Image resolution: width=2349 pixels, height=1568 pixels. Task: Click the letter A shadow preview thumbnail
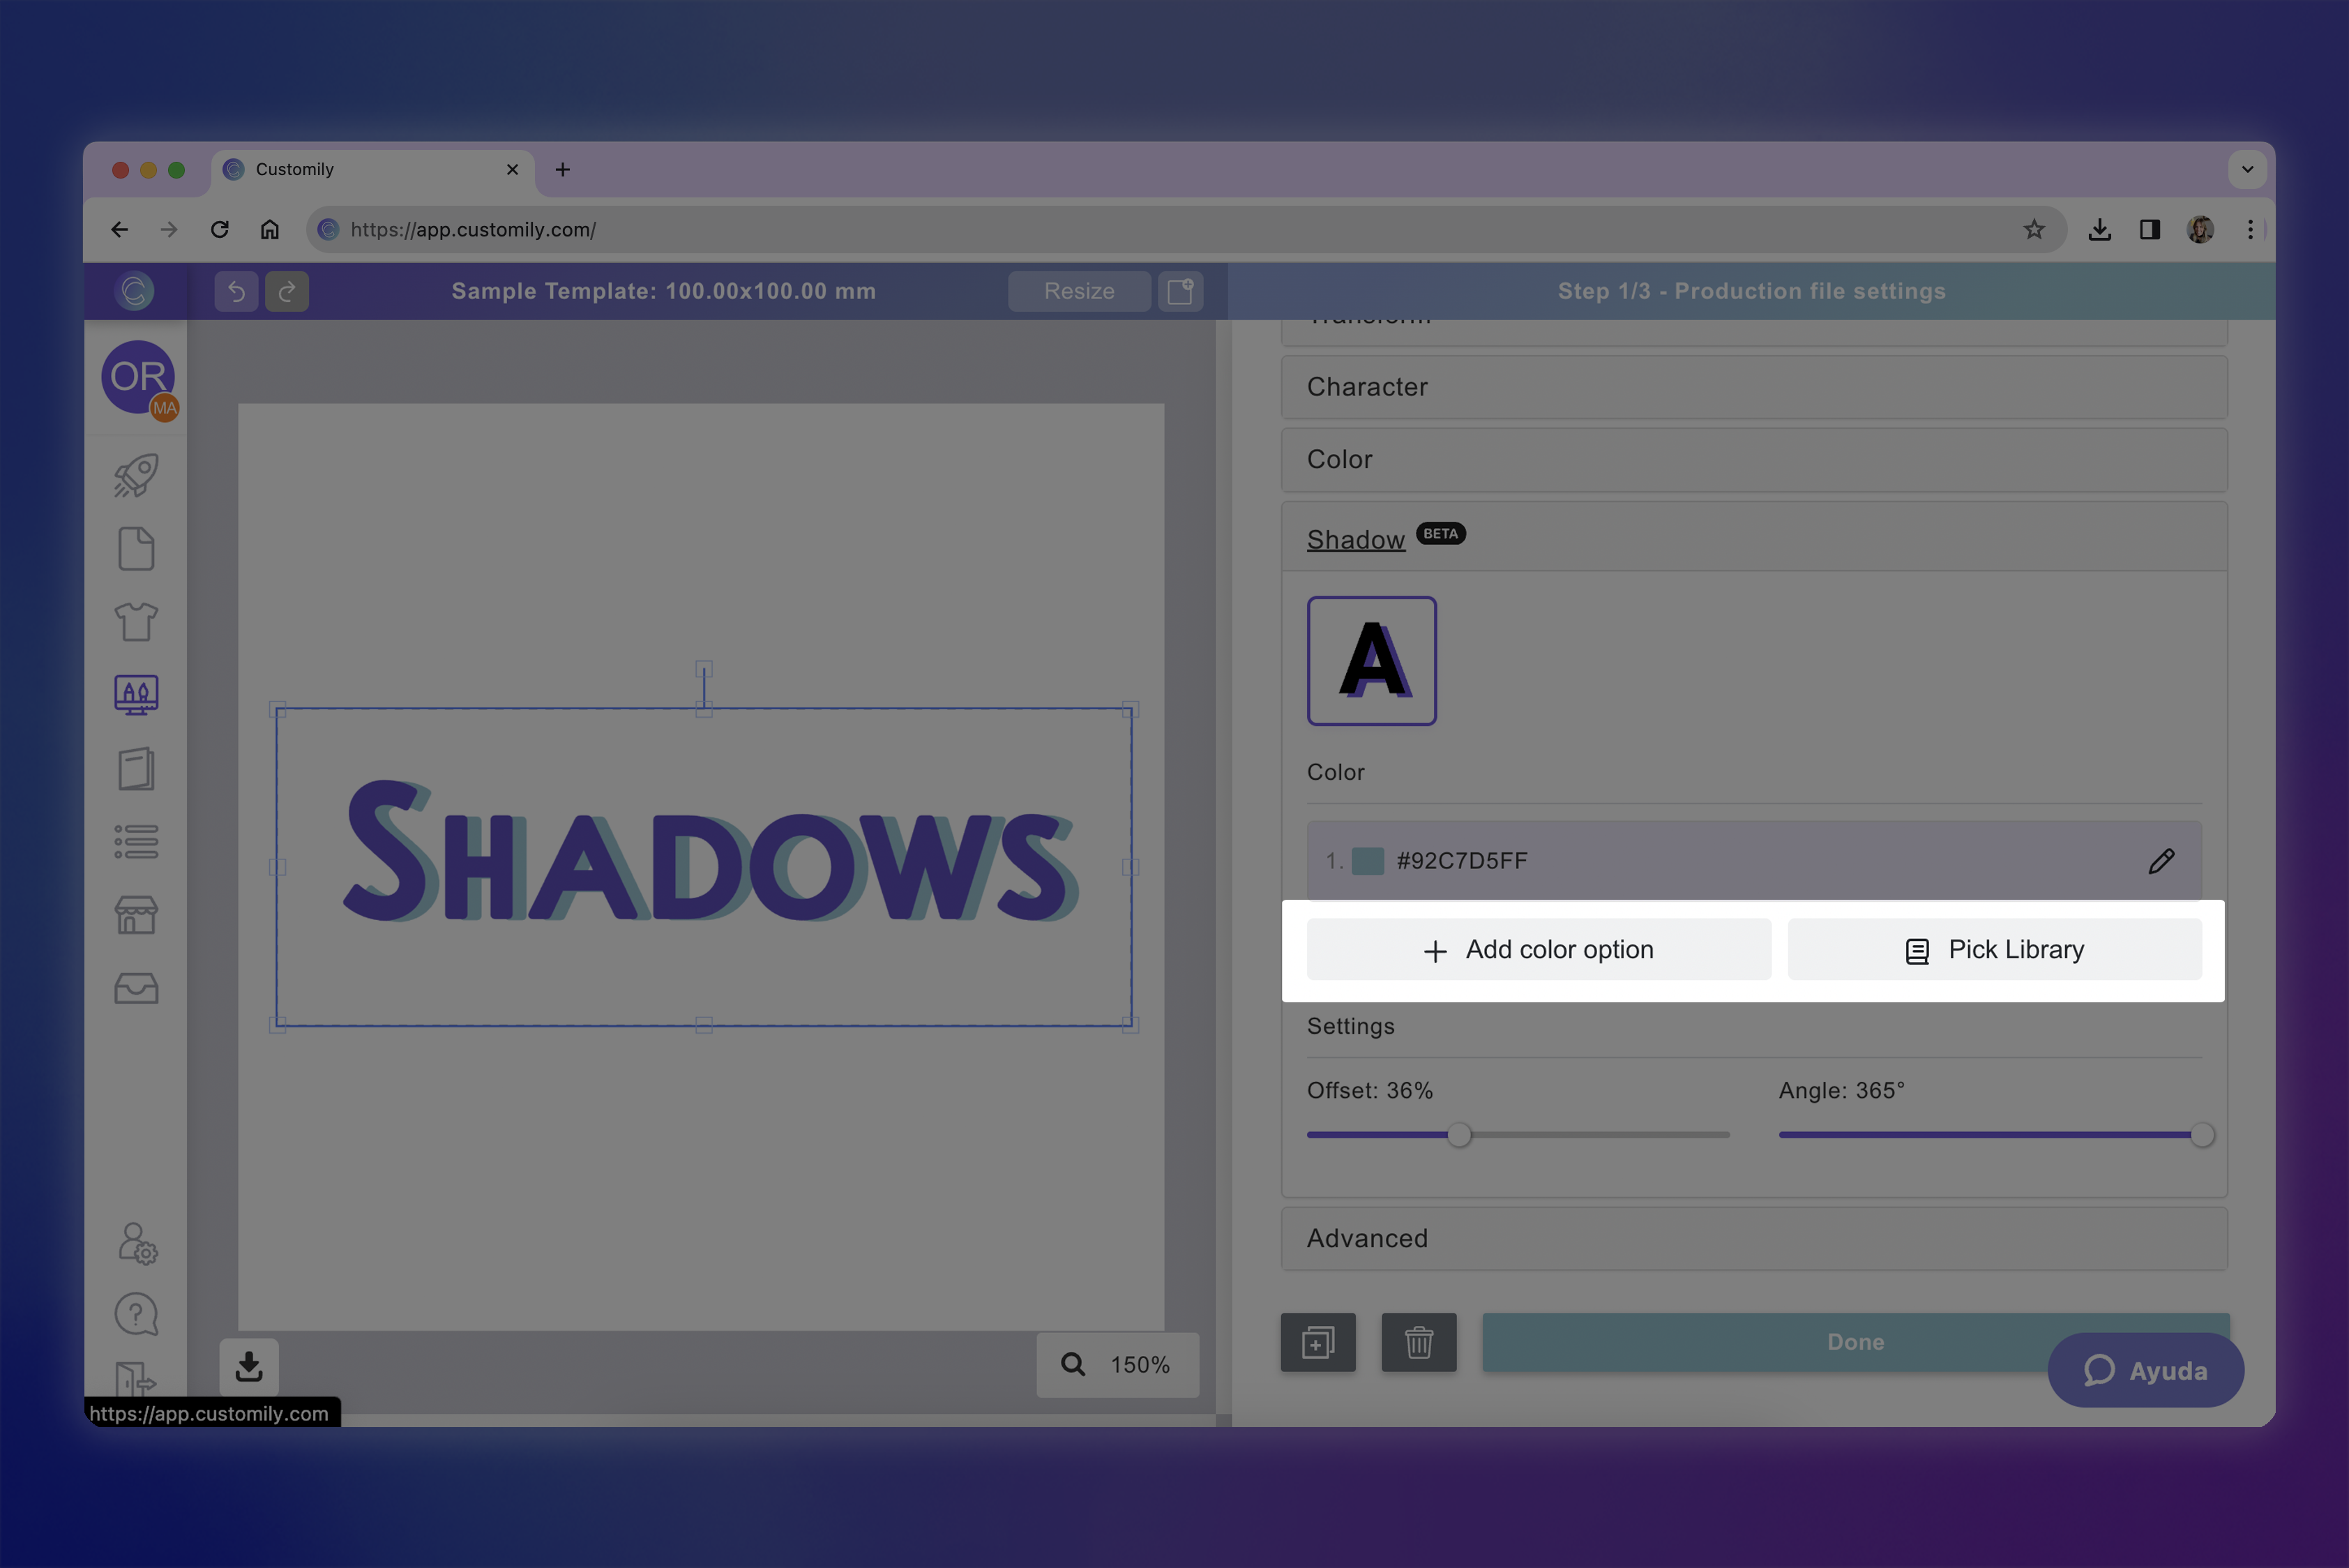tap(1372, 660)
